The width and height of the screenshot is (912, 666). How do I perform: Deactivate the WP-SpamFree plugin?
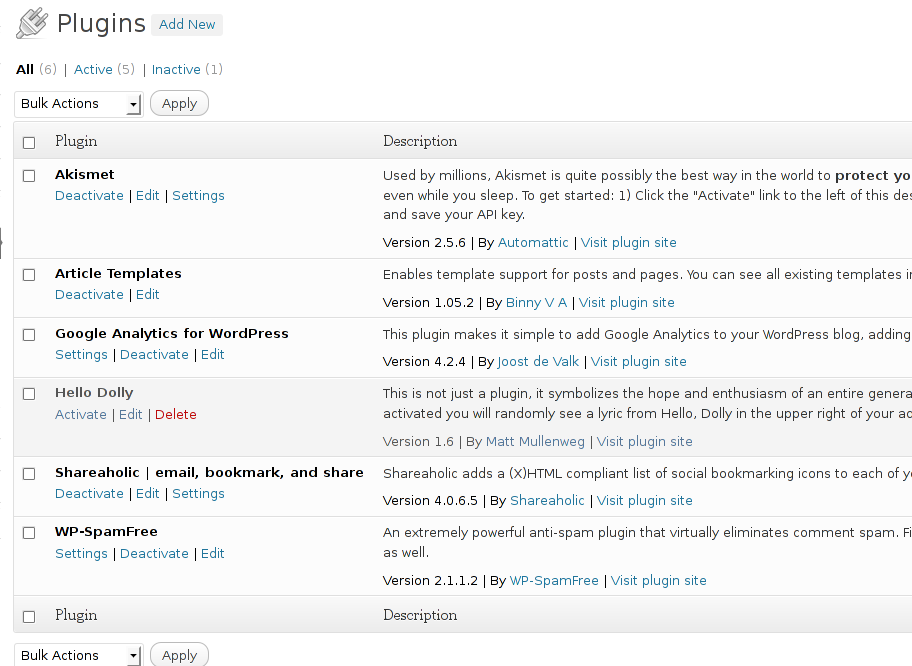tap(154, 553)
